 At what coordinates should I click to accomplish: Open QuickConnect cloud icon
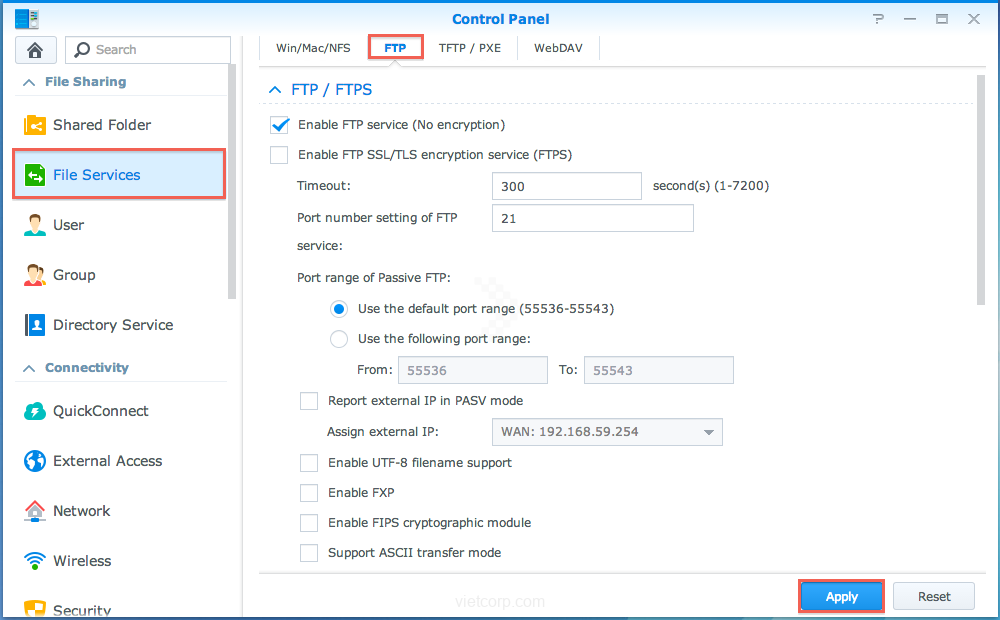click(35, 411)
